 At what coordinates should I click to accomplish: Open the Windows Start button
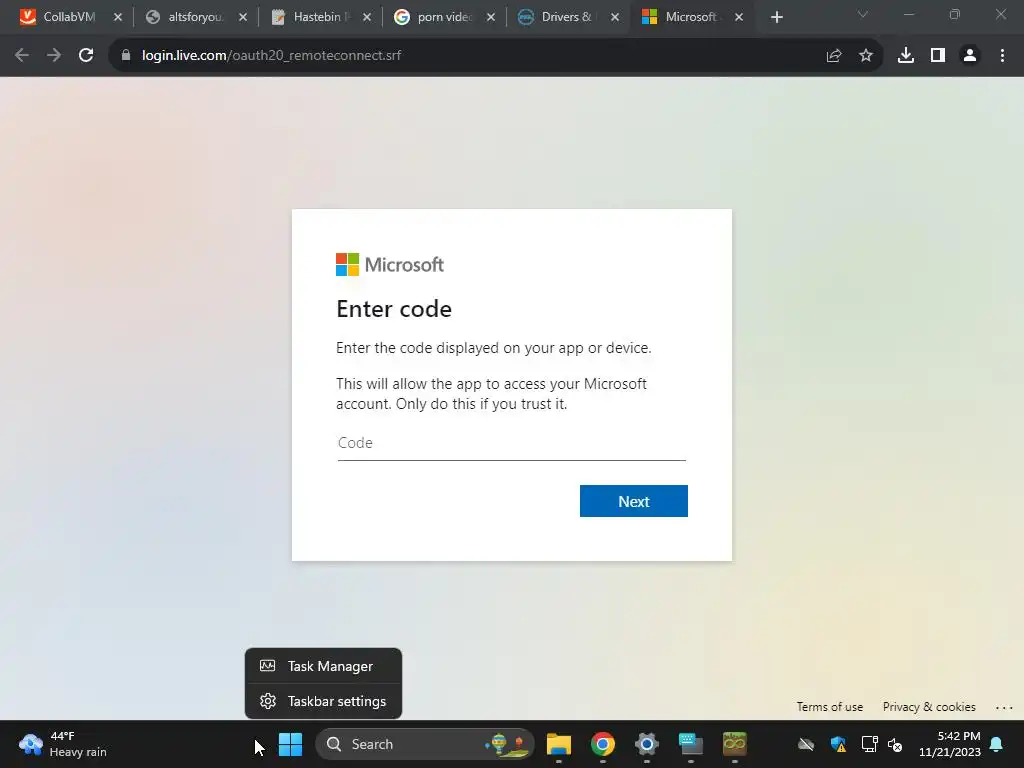(x=290, y=744)
